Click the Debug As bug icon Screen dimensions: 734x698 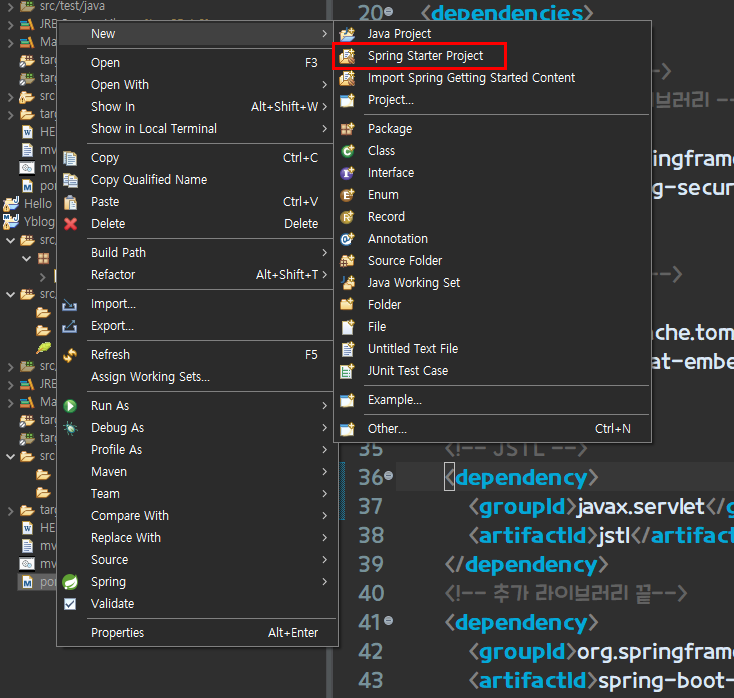click(x=70, y=428)
